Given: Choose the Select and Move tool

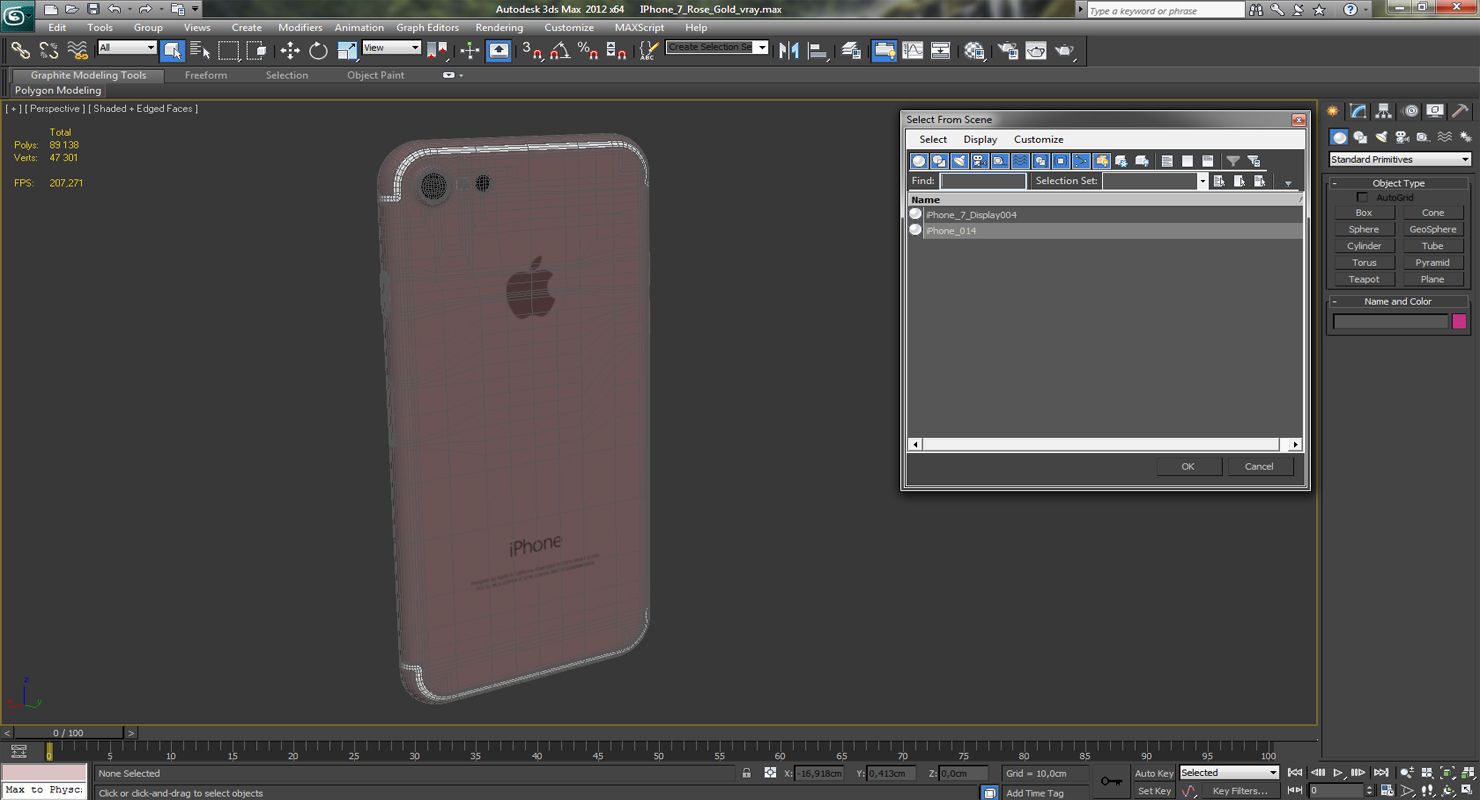Looking at the screenshot, I should (x=290, y=50).
